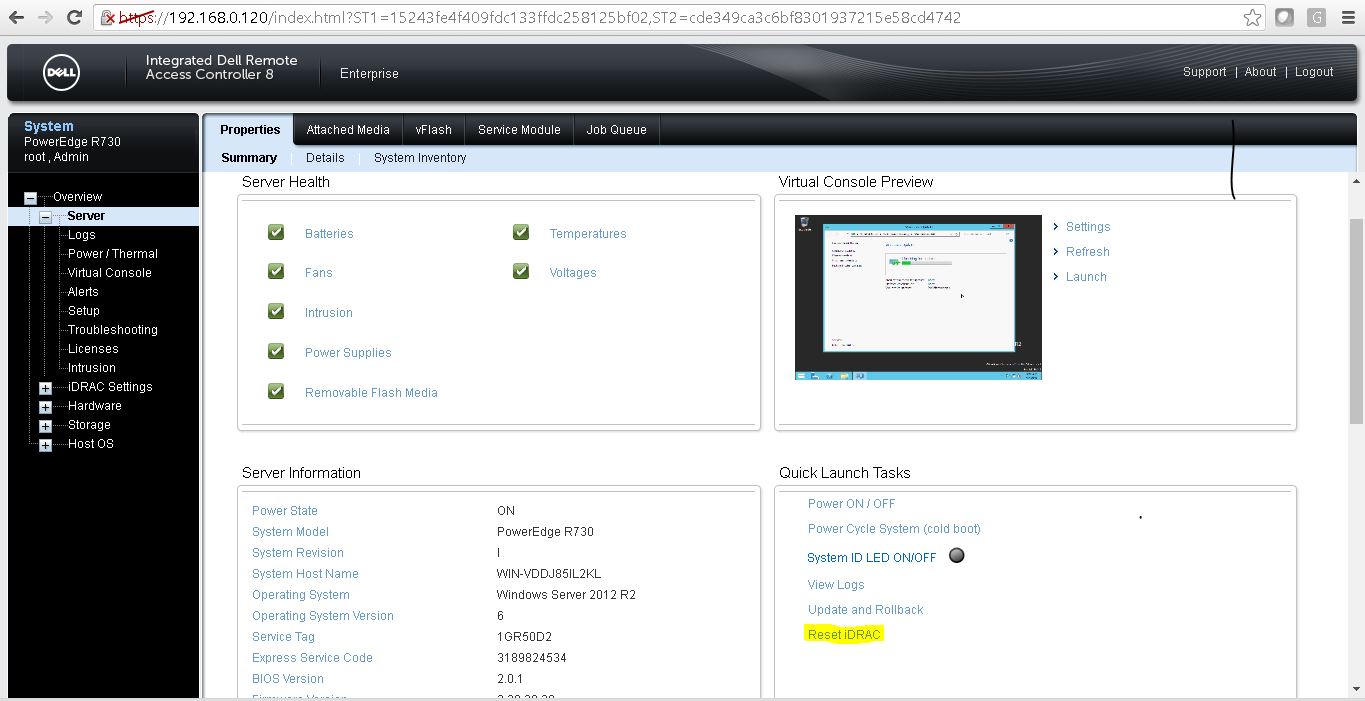Viewport: 1365px width, 701px height.
Task: Click the Temperatures health status icon
Action: pyautogui.click(x=520, y=232)
